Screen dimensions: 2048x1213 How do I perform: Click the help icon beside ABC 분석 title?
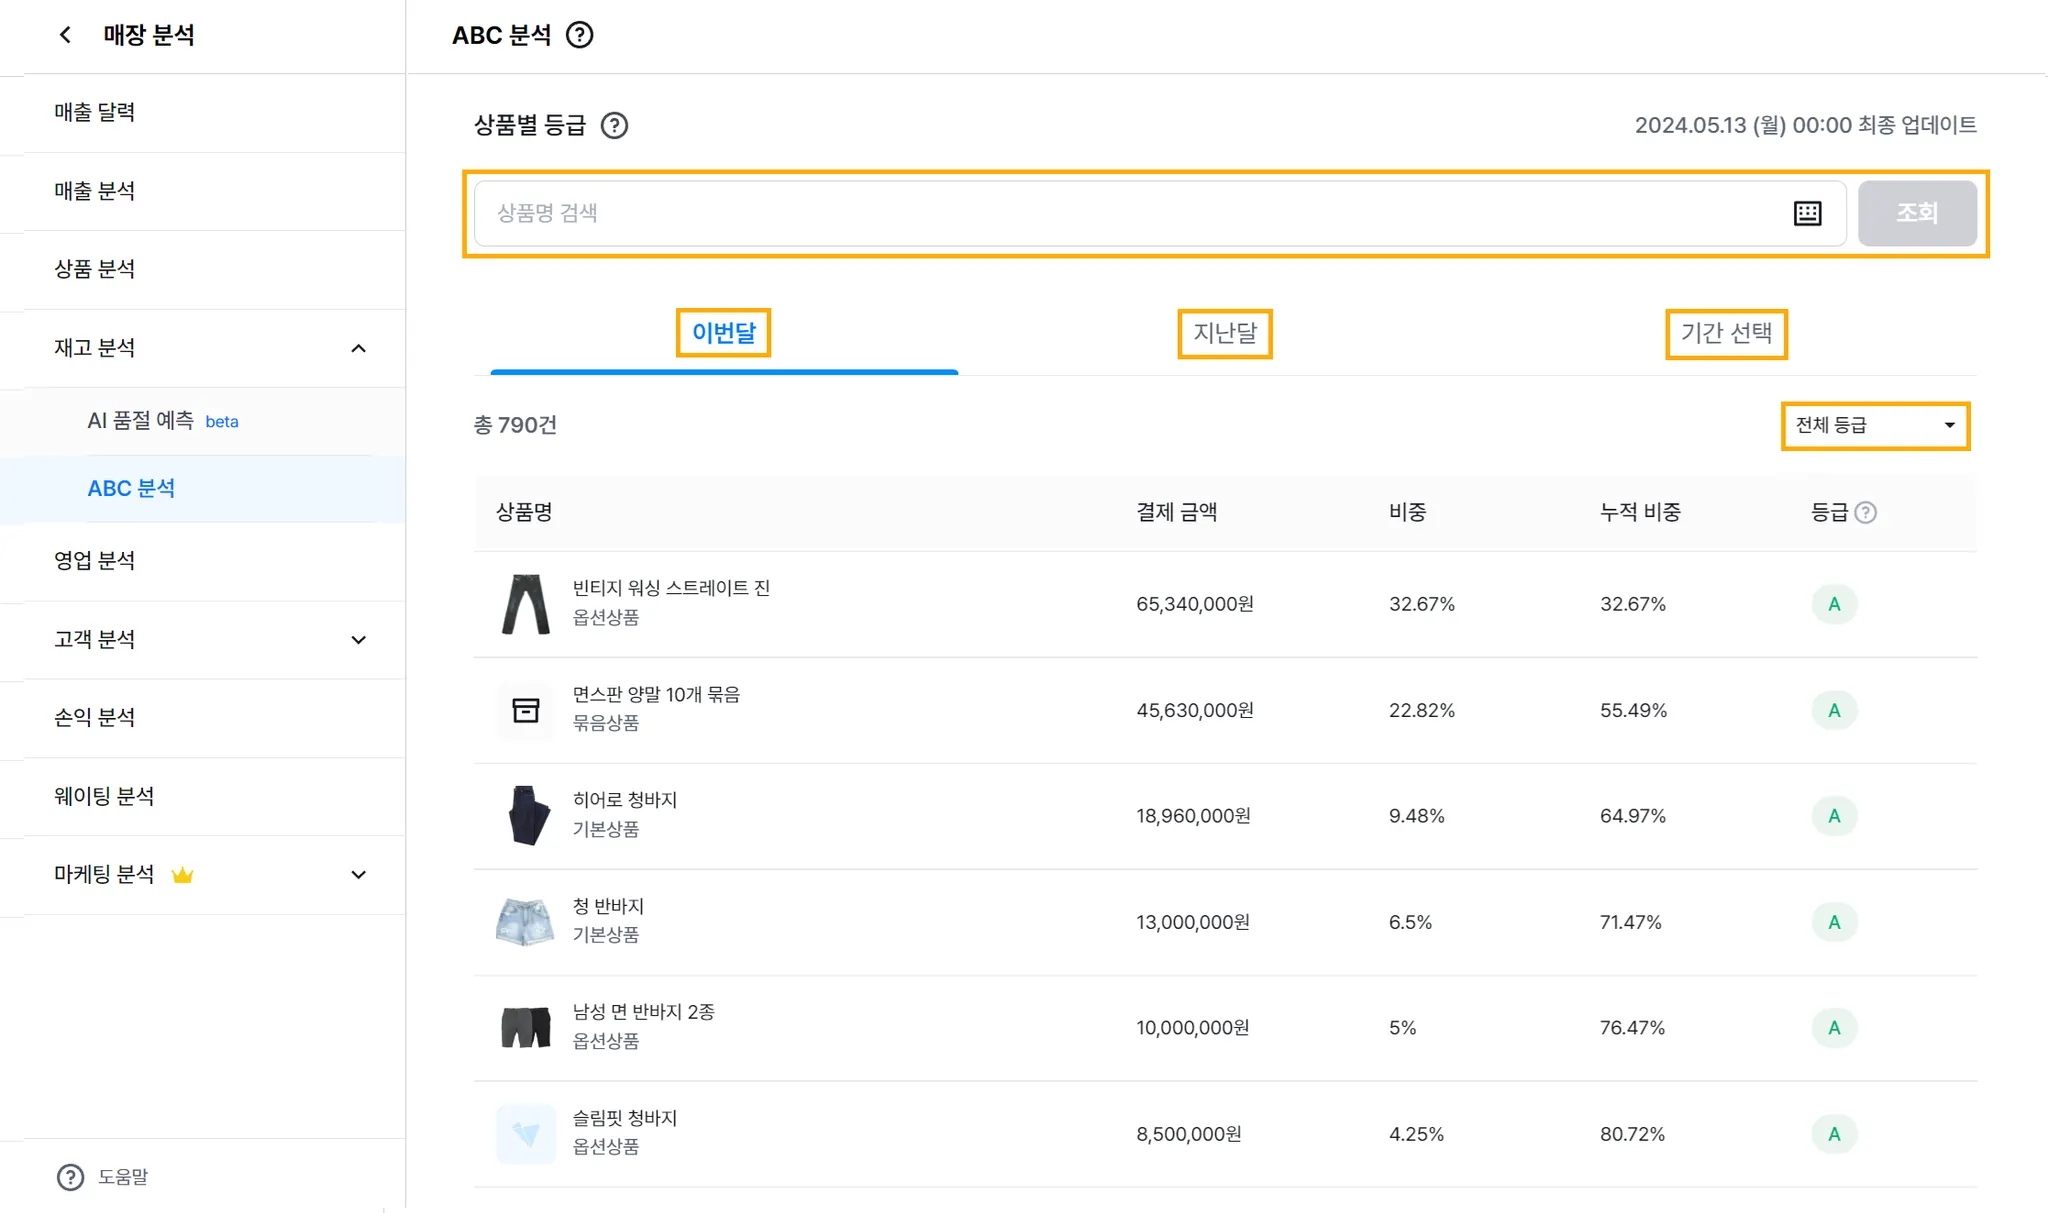coord(579,35)
